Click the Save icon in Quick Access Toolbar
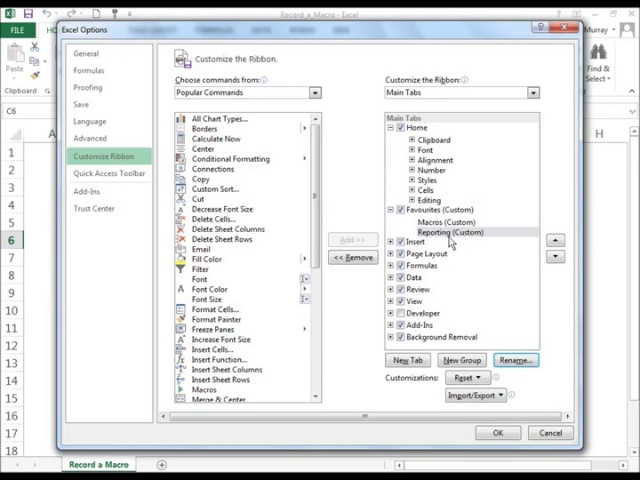 (x=28, y=14)
